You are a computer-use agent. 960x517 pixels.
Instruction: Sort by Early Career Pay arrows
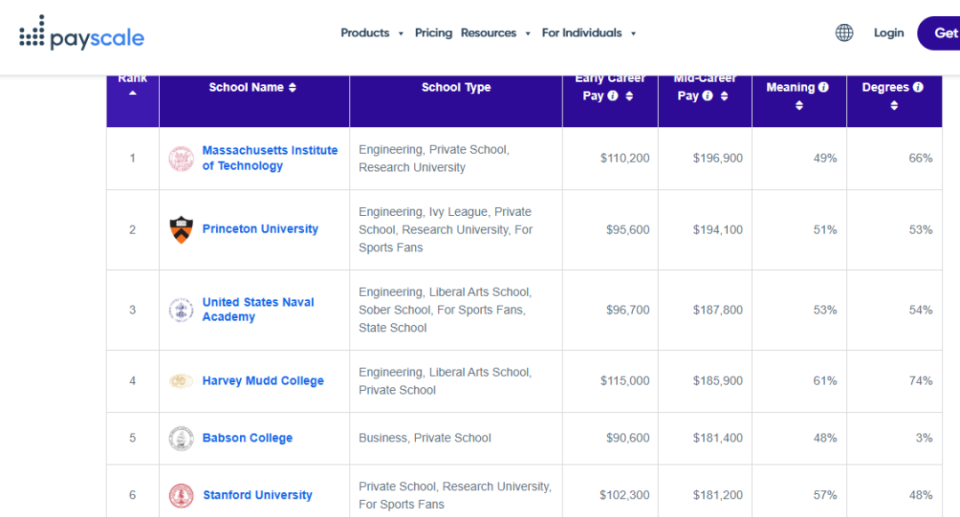[629, 96]
